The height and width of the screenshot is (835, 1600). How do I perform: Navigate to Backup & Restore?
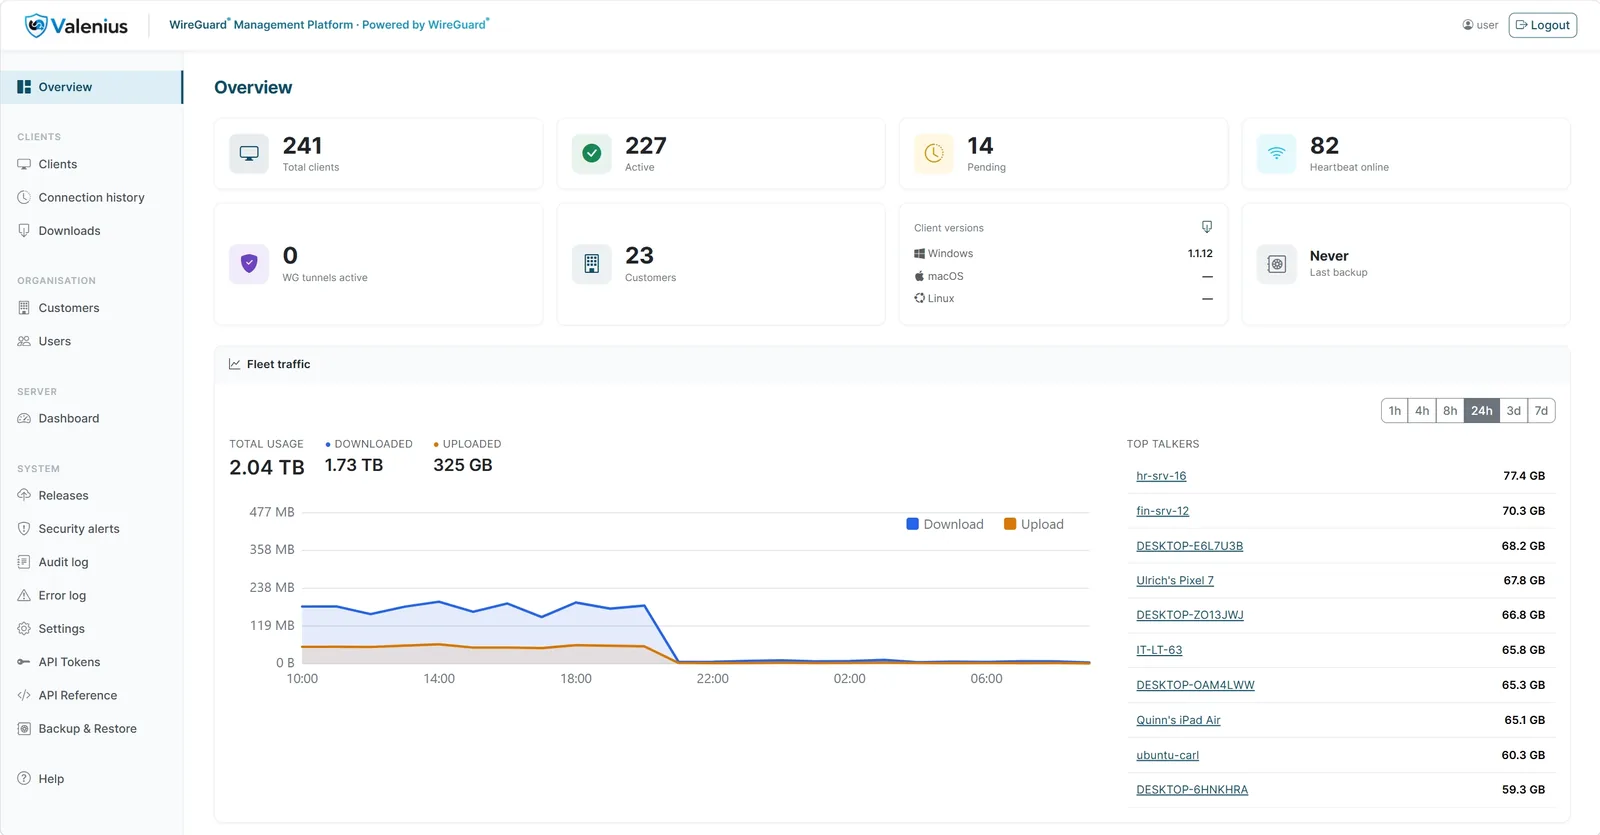point(91,728)
